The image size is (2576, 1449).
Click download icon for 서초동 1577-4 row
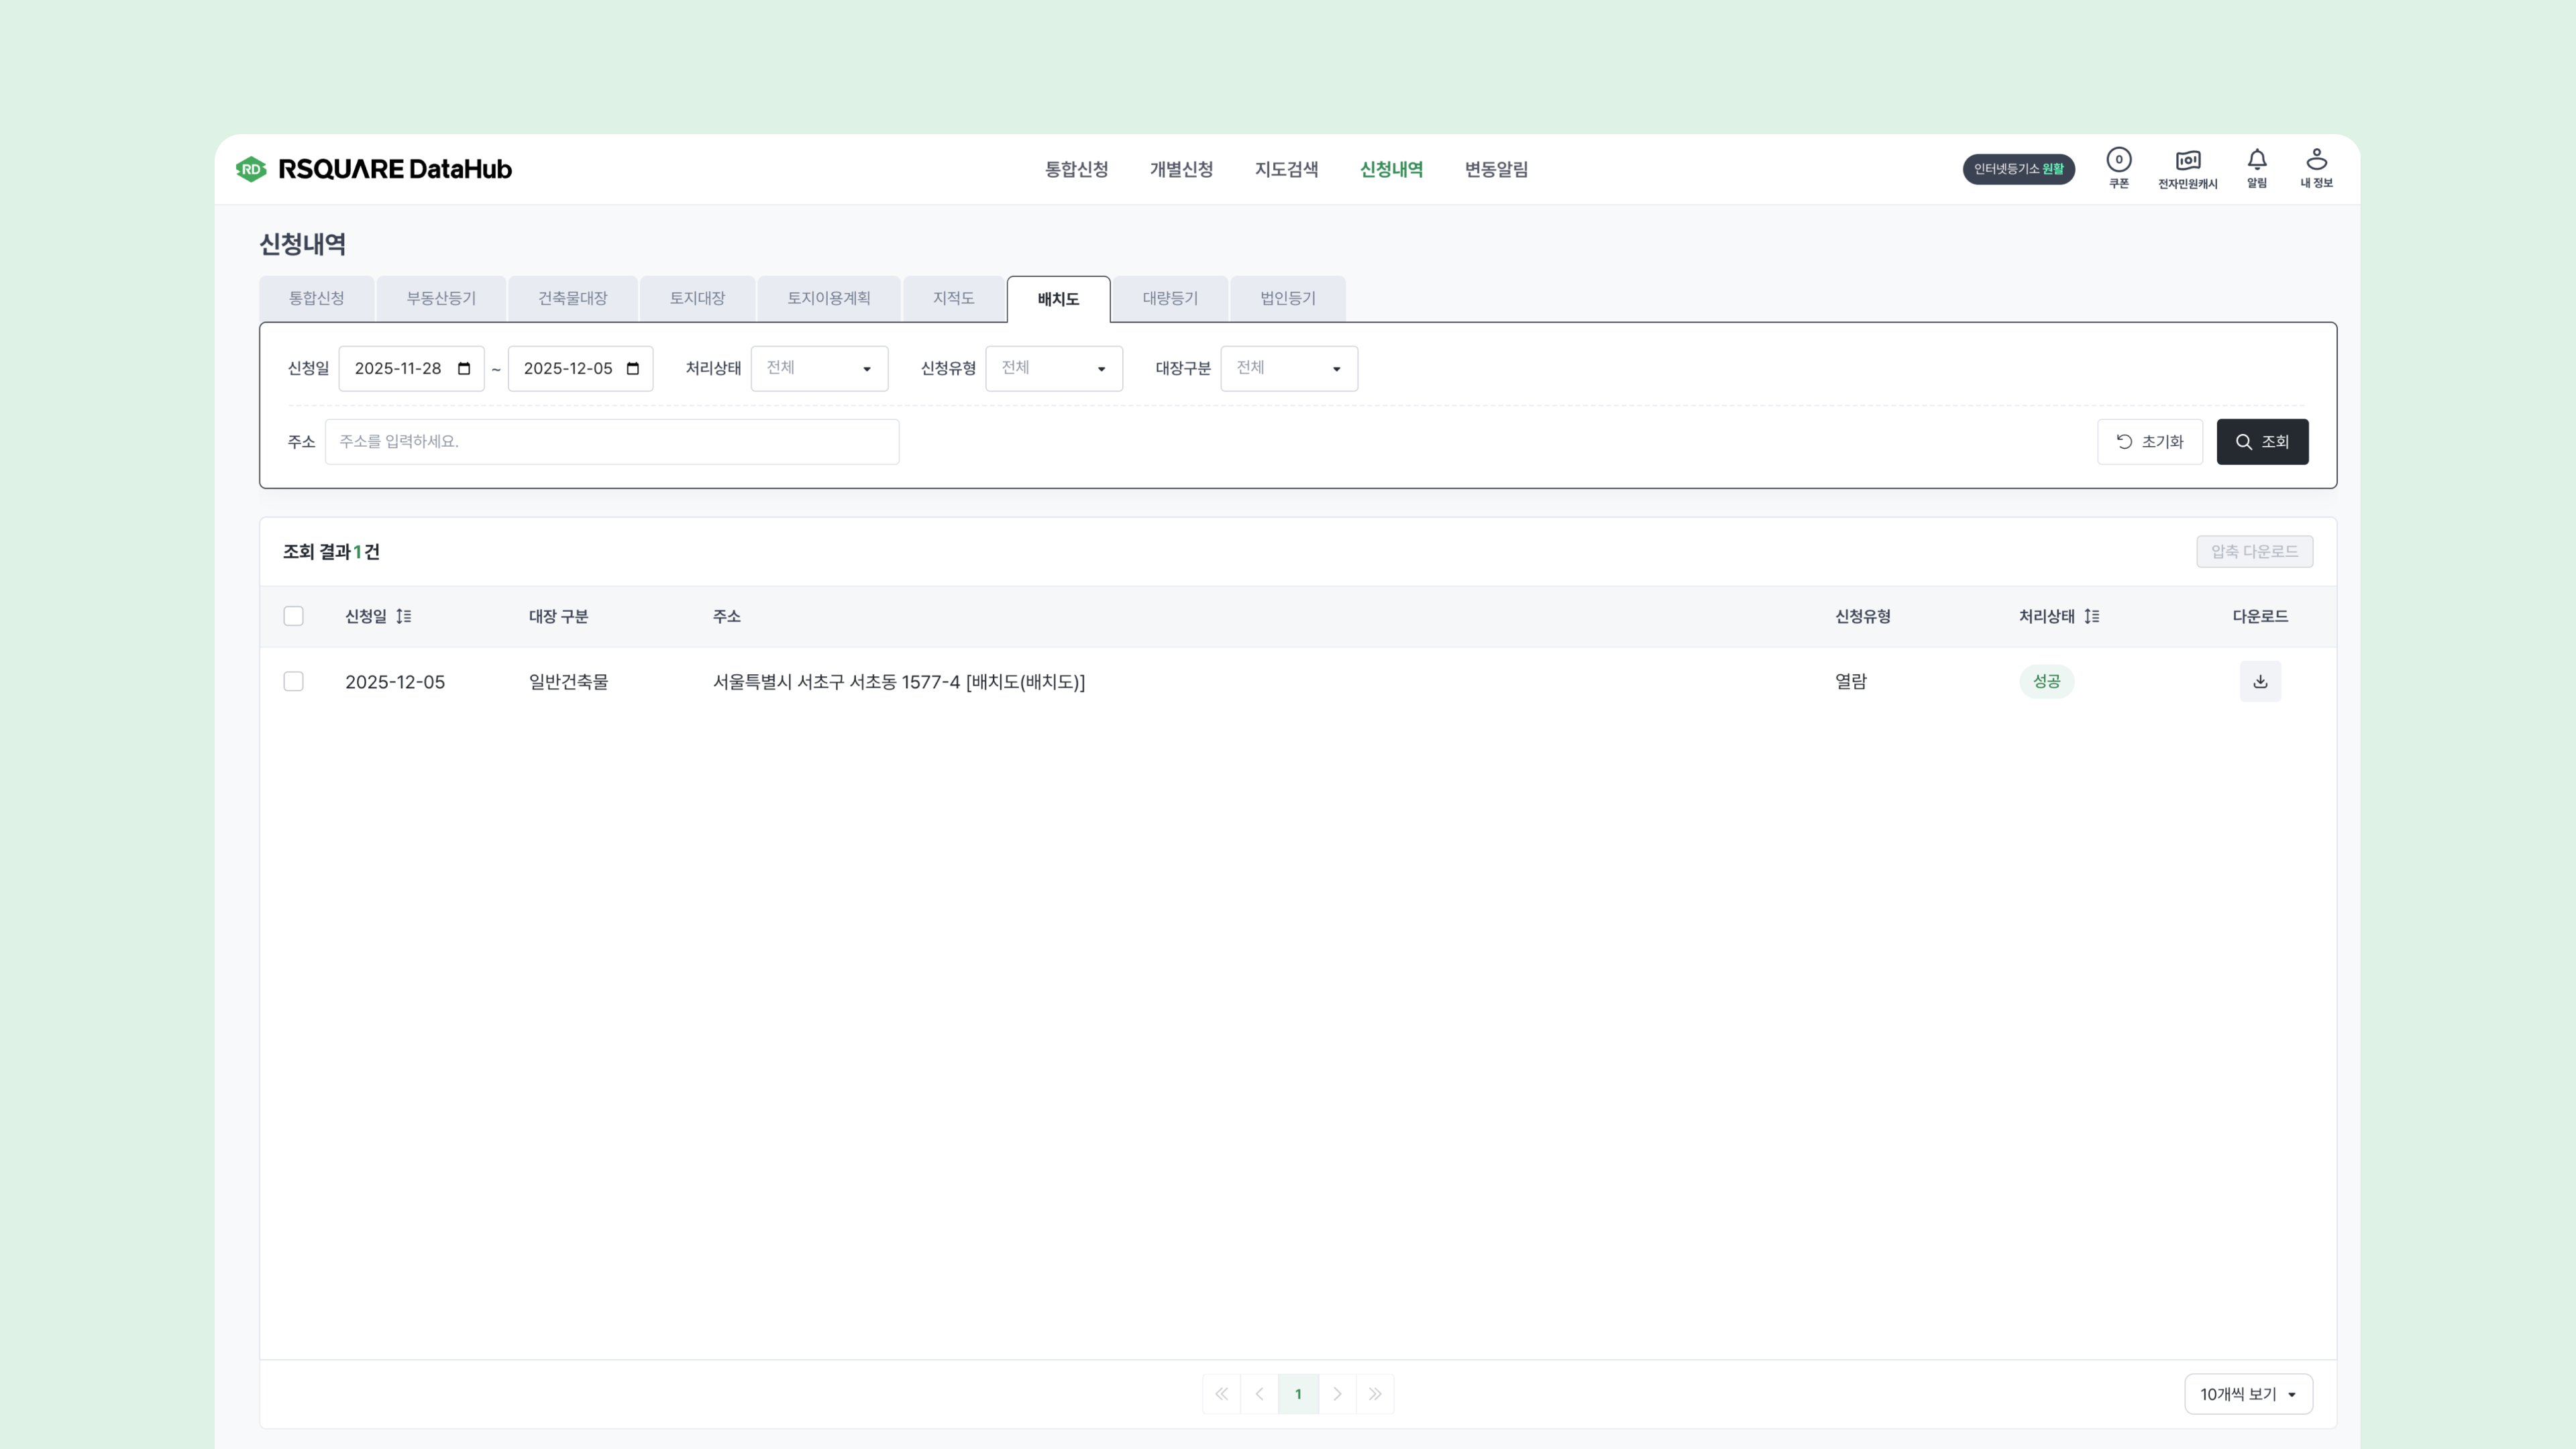[x=2259, y=682]
